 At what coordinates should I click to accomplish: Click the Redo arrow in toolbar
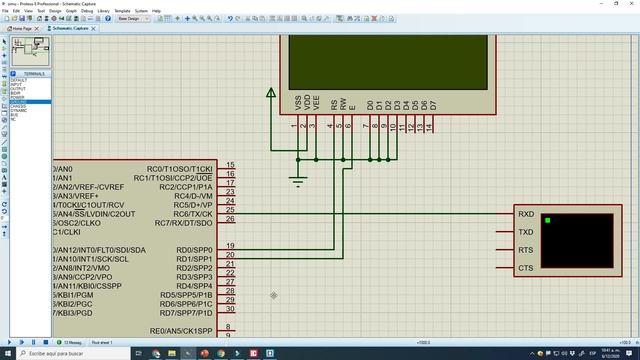point(238,18)
